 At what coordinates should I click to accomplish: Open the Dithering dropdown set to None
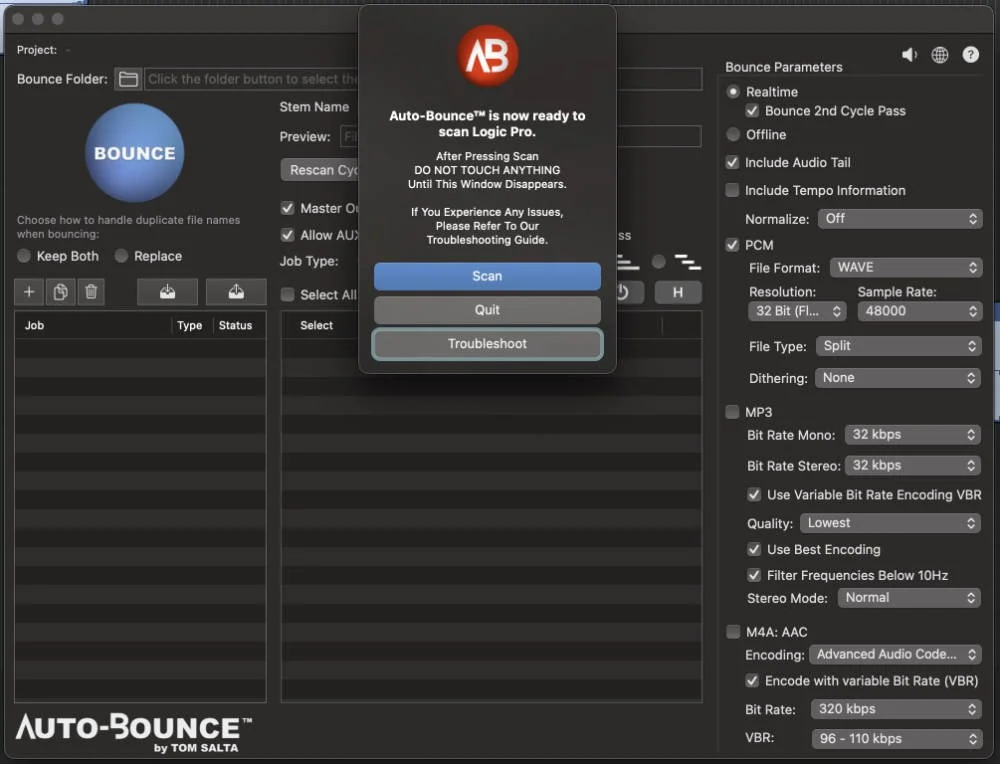coord(897,378)
